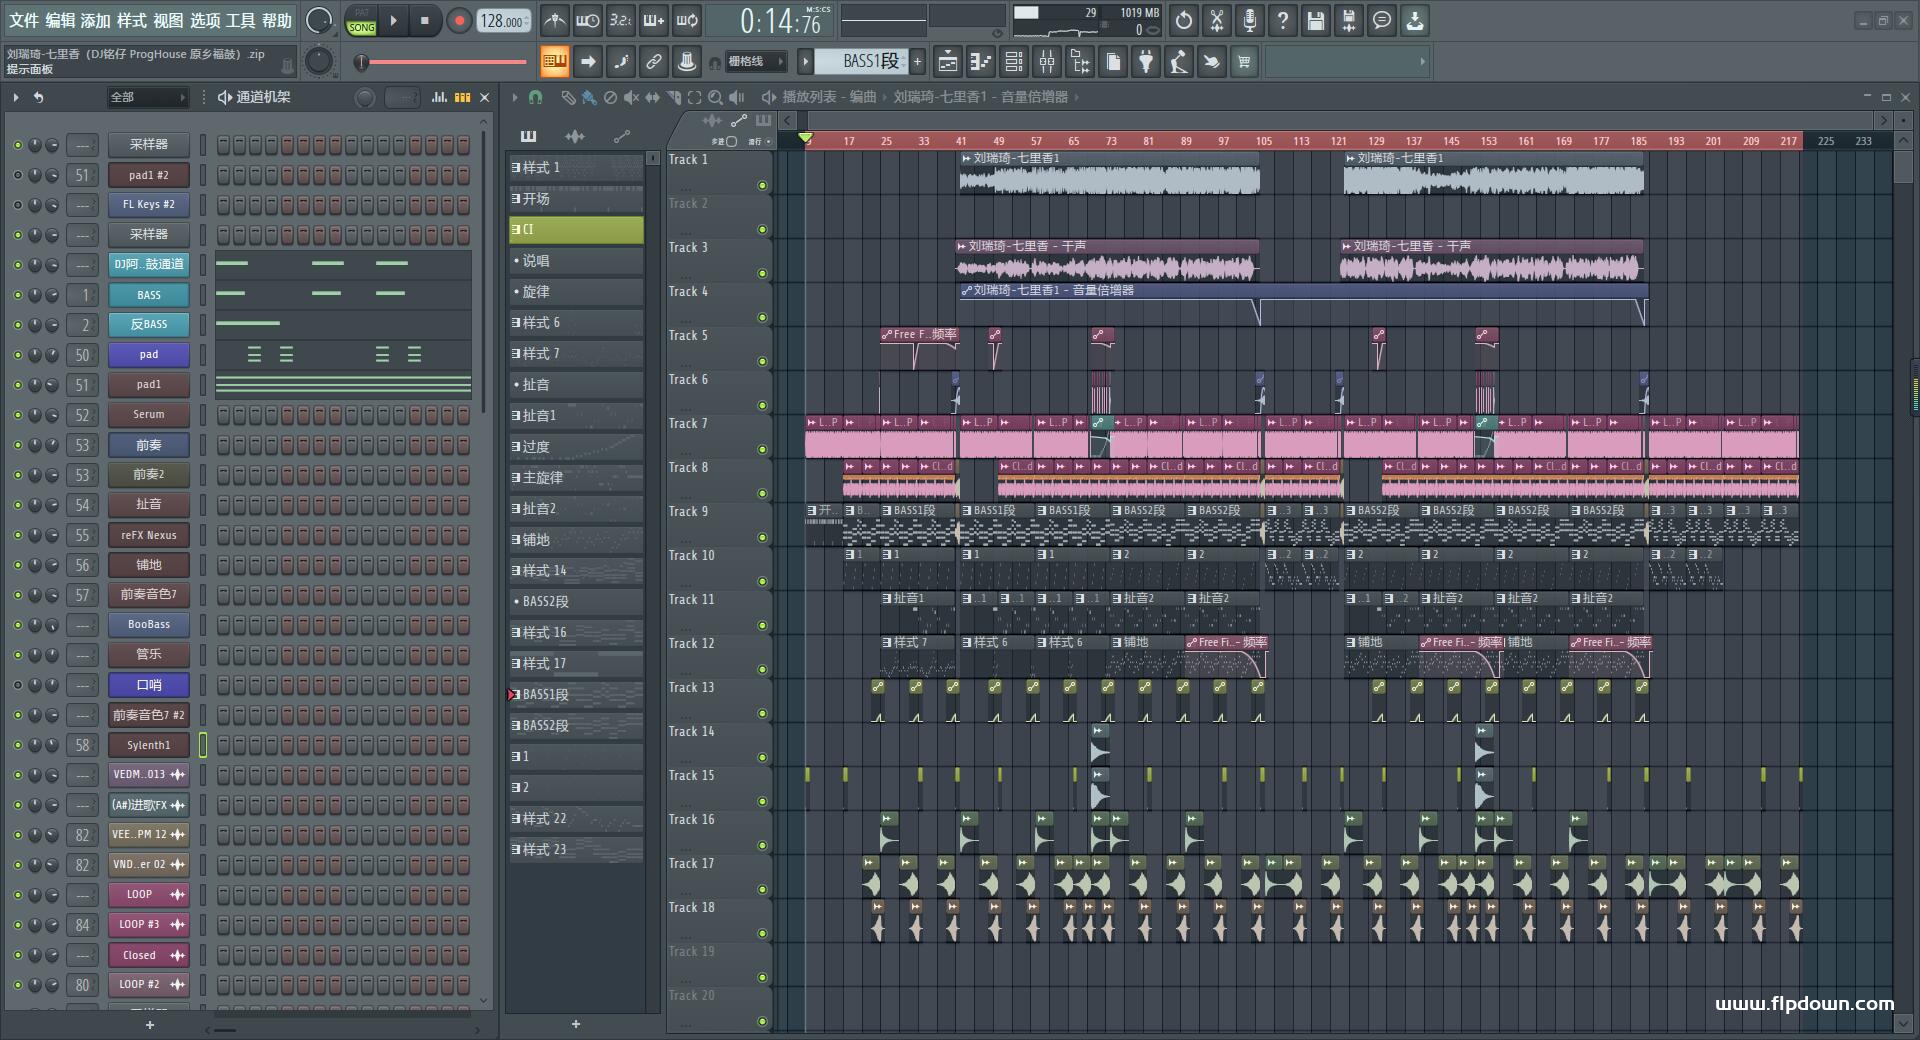The width and height of the screenshot is (1920, 1040).
Task: Select the playlist paint brush tool
Action: coord(589,97)
